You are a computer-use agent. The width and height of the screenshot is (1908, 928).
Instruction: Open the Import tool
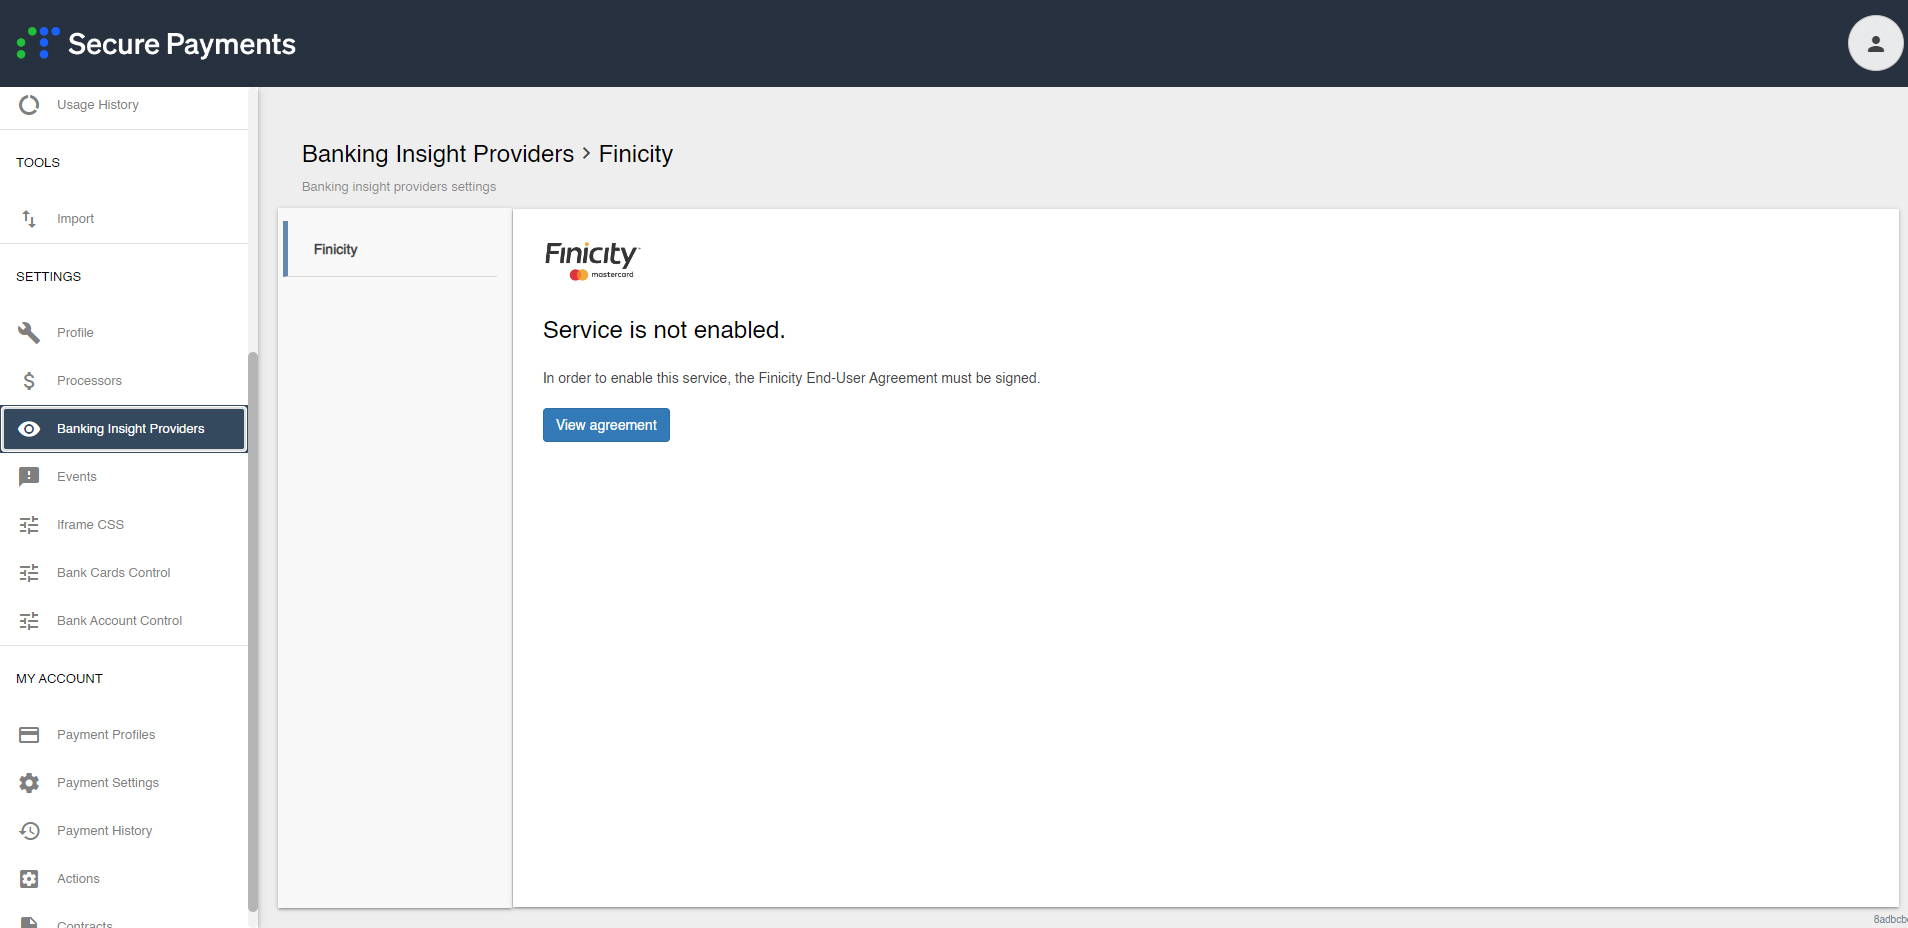[124, 219]
